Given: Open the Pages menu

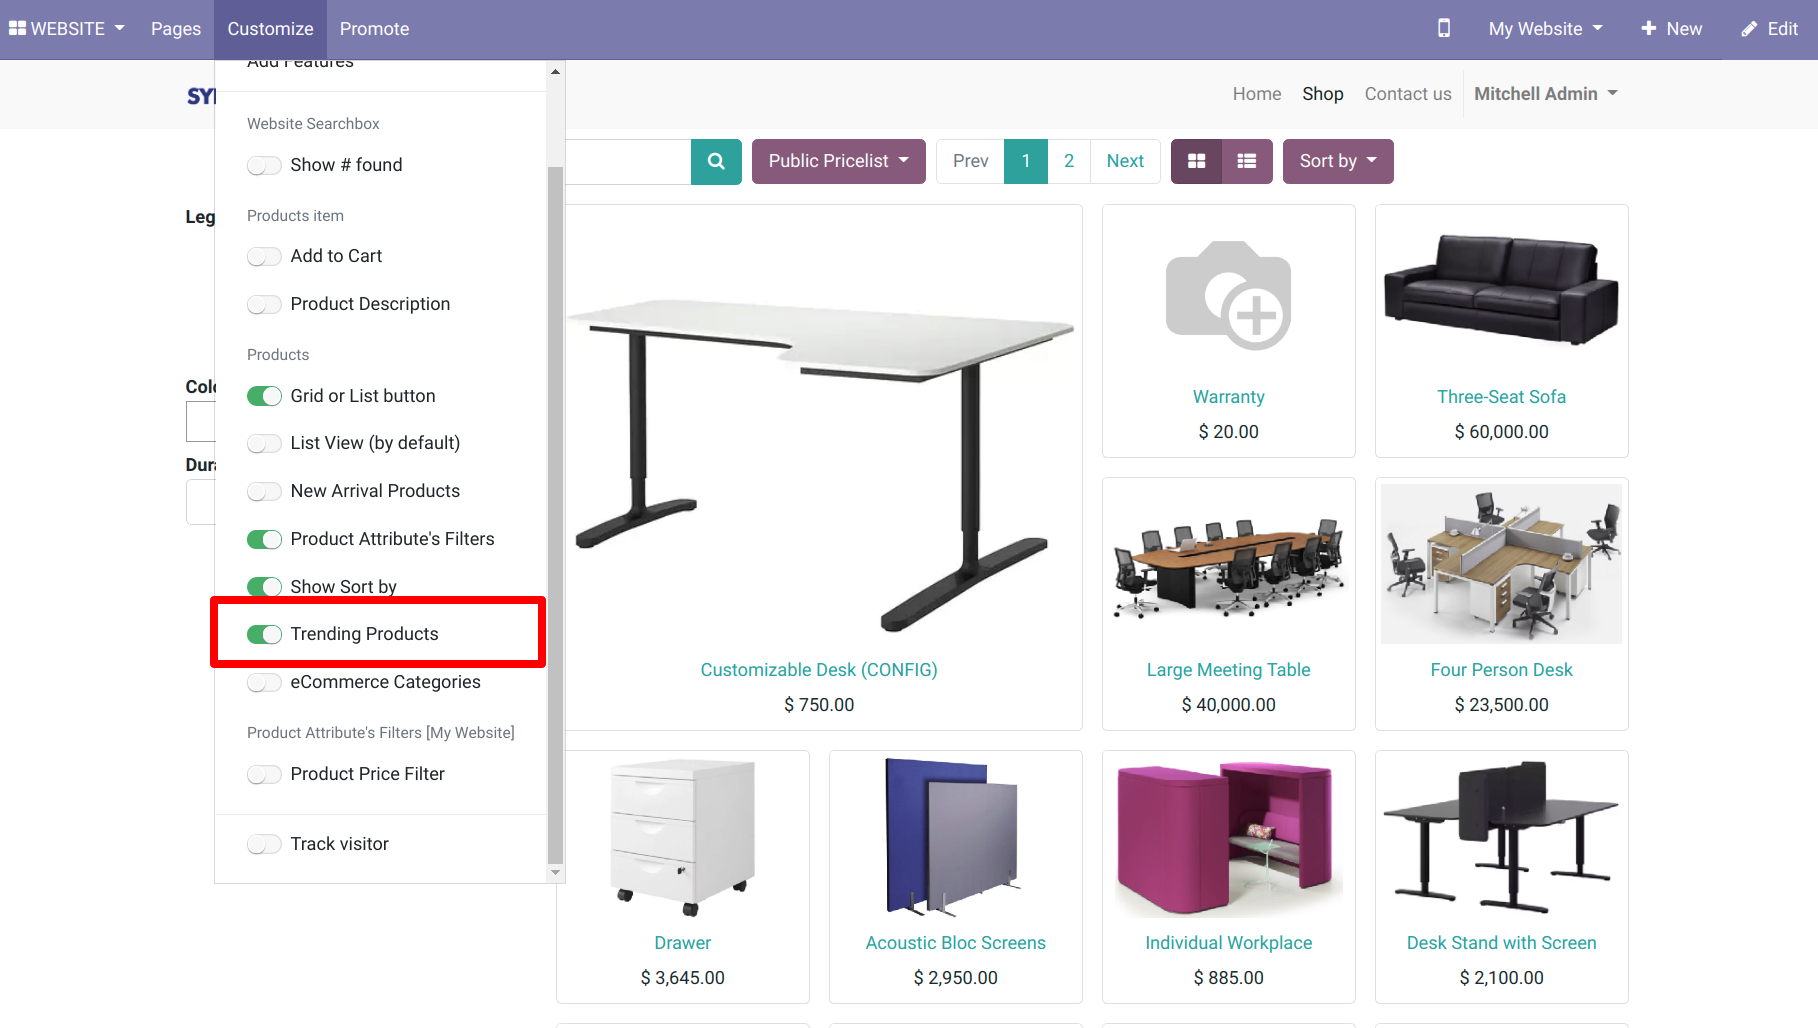Looking at the screenshot, I should (176, 29).
